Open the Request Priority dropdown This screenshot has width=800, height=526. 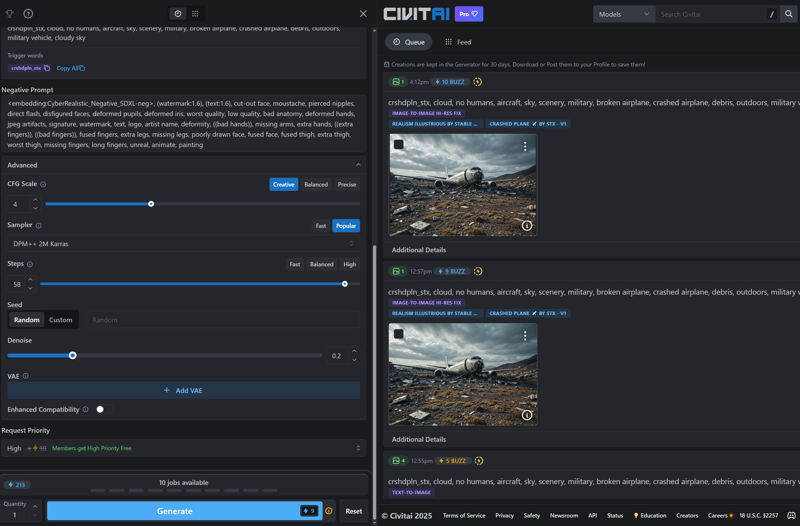pyautogui.click(x=183, y=448)
